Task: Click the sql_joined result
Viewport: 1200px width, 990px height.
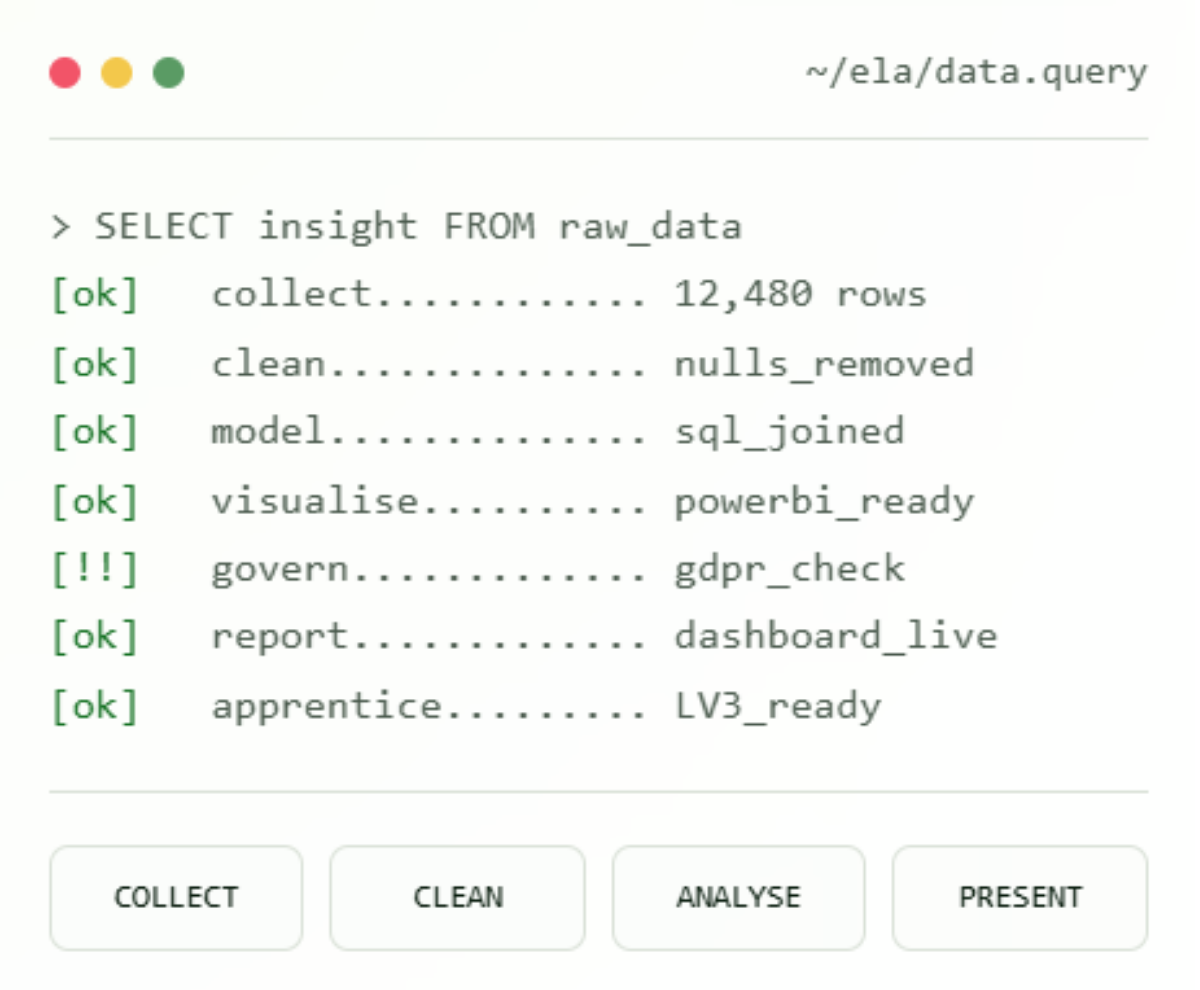Action: (x=789, y=432)
